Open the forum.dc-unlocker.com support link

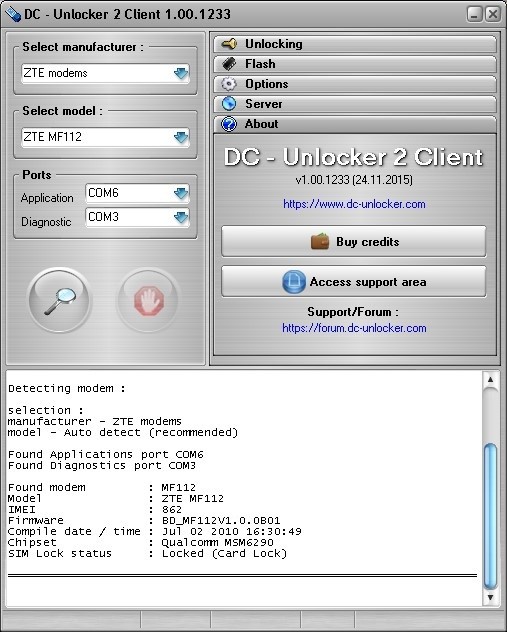(x=354, y=328)
